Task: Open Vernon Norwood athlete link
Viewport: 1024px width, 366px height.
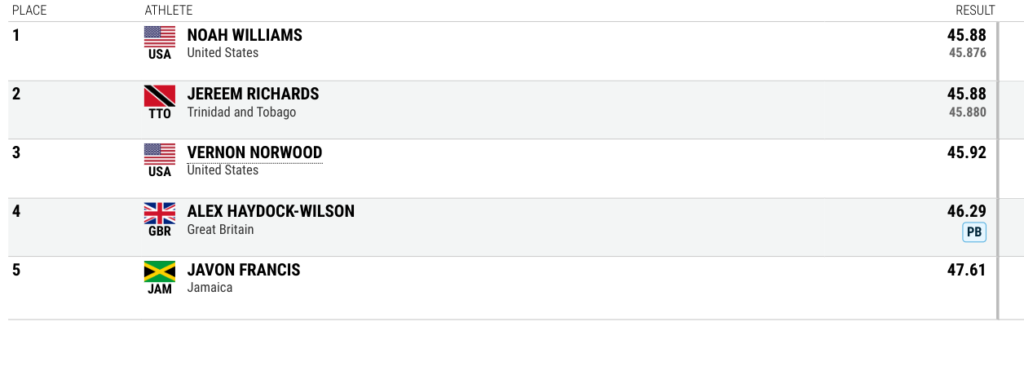Action: (255, 153)
